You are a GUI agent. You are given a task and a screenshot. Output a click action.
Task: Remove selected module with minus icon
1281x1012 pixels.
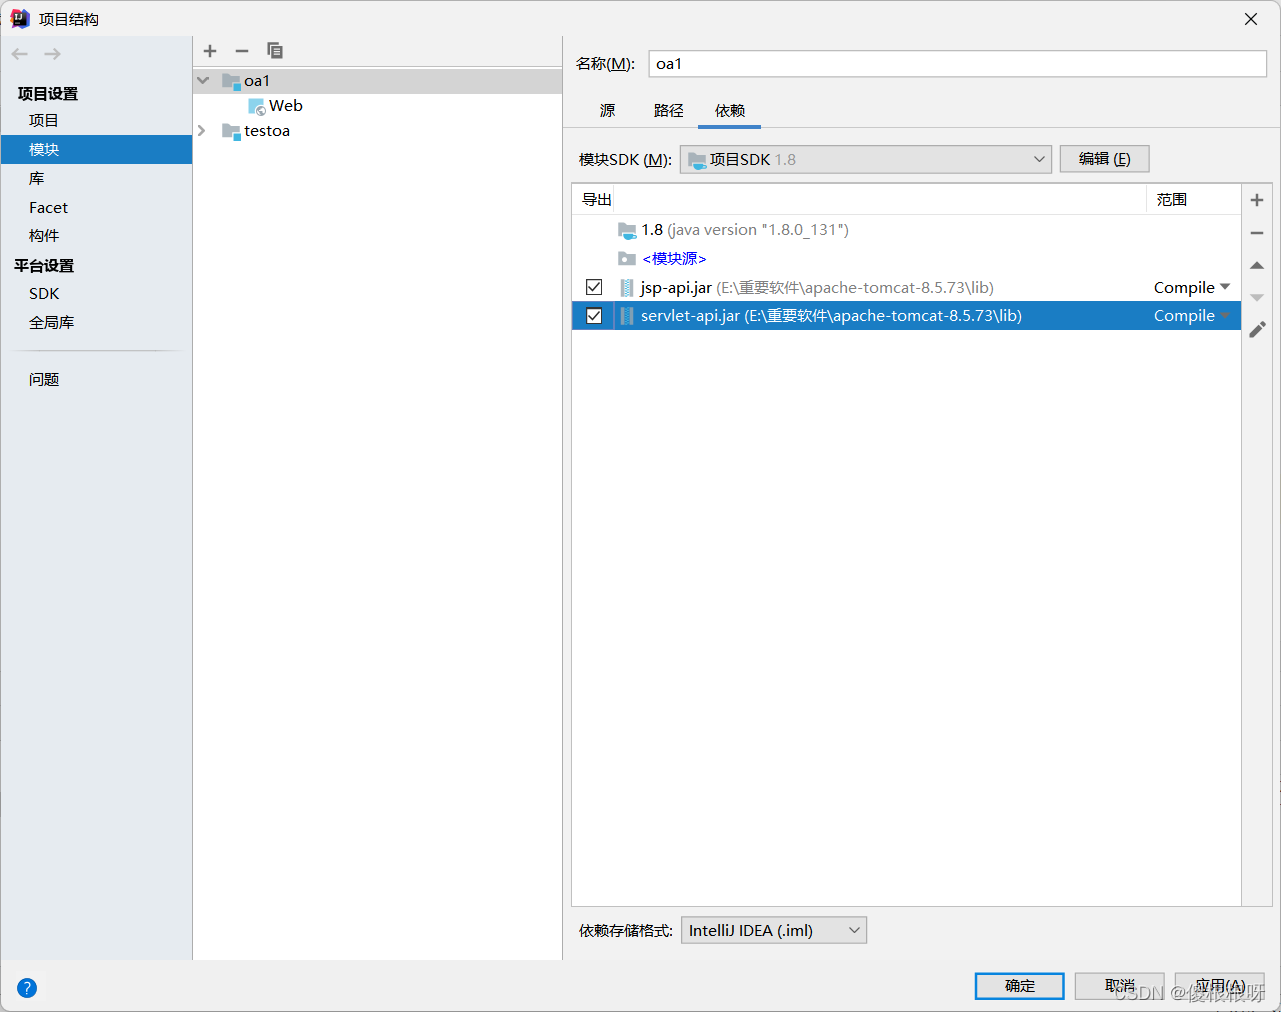click(x=242, y=51)
